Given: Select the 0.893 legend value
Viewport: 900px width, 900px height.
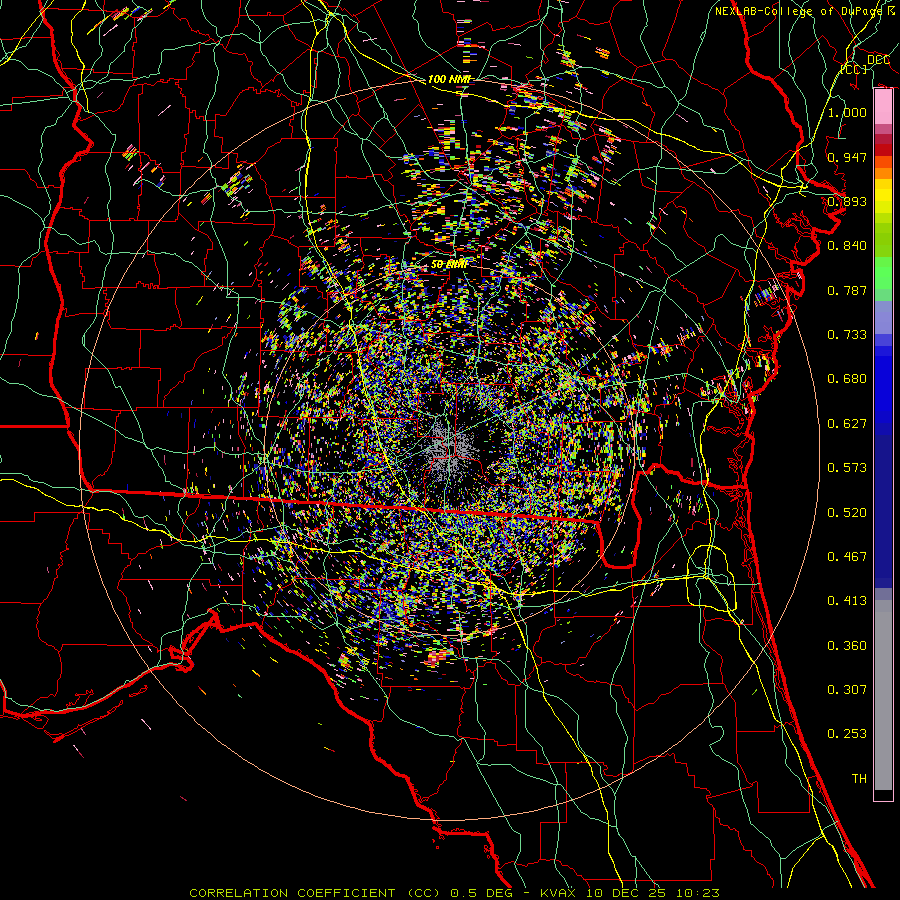Looking at the screenshot, I should [847, 201].
